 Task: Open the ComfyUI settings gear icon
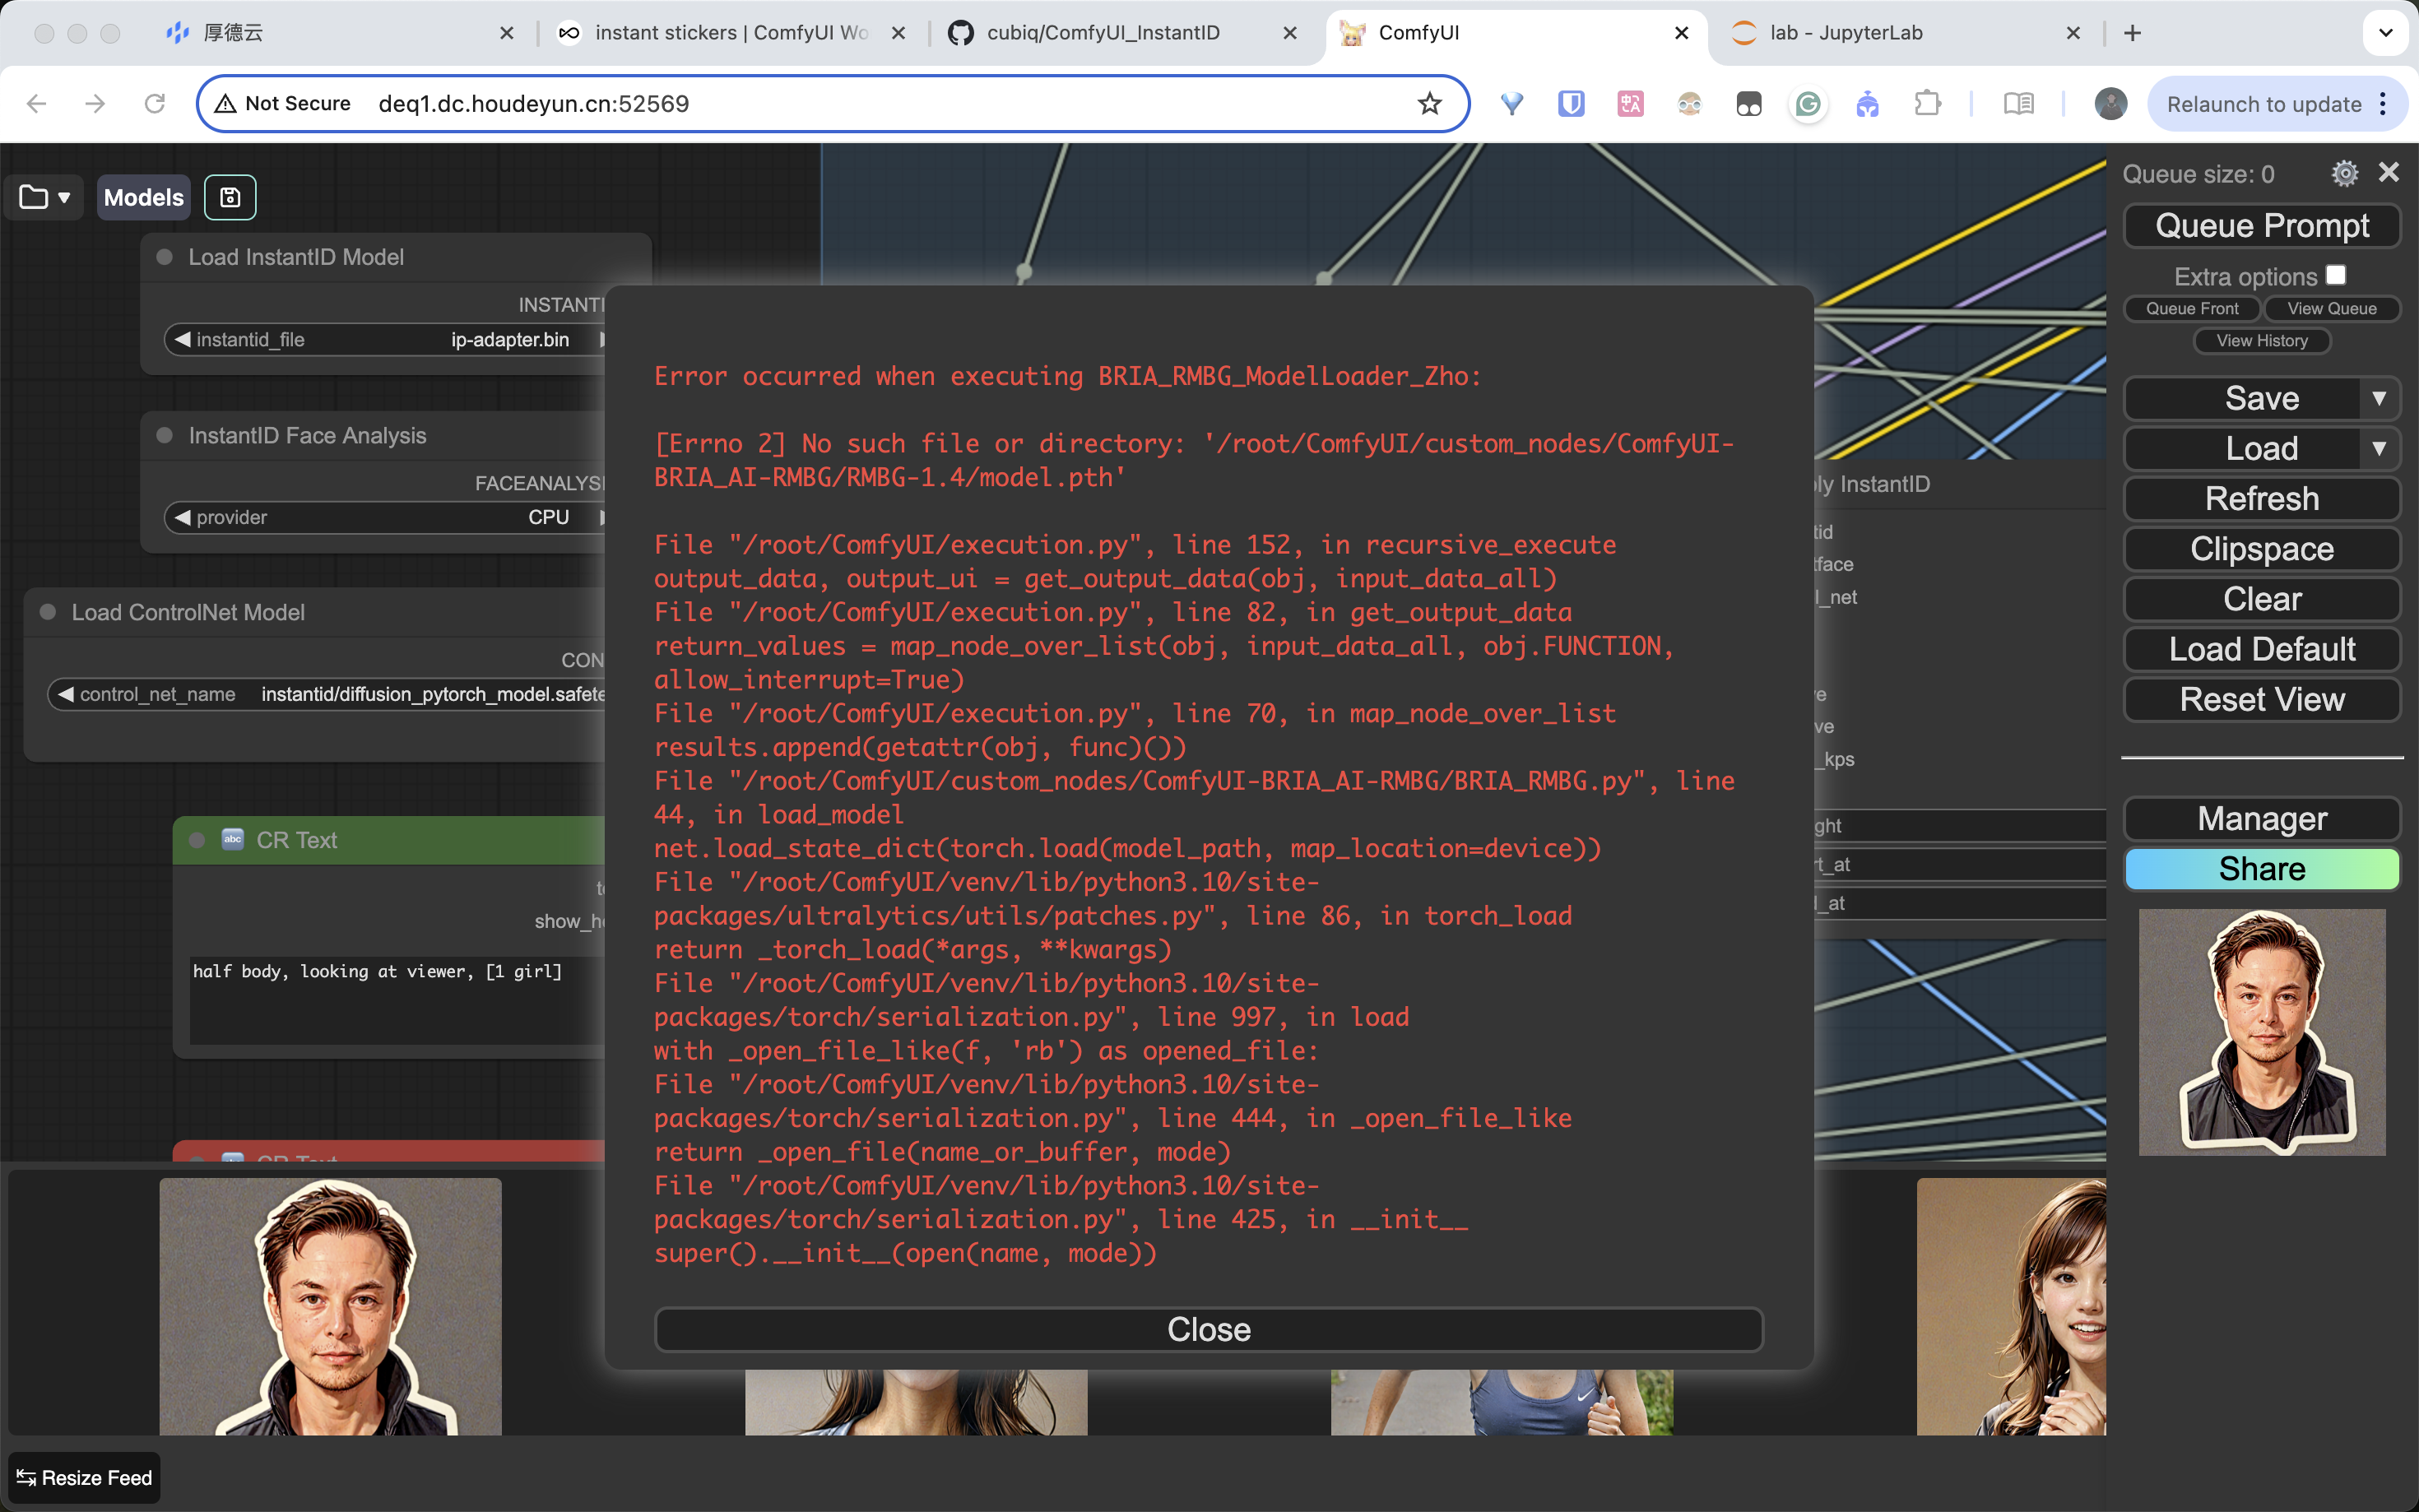(2344, 174)
